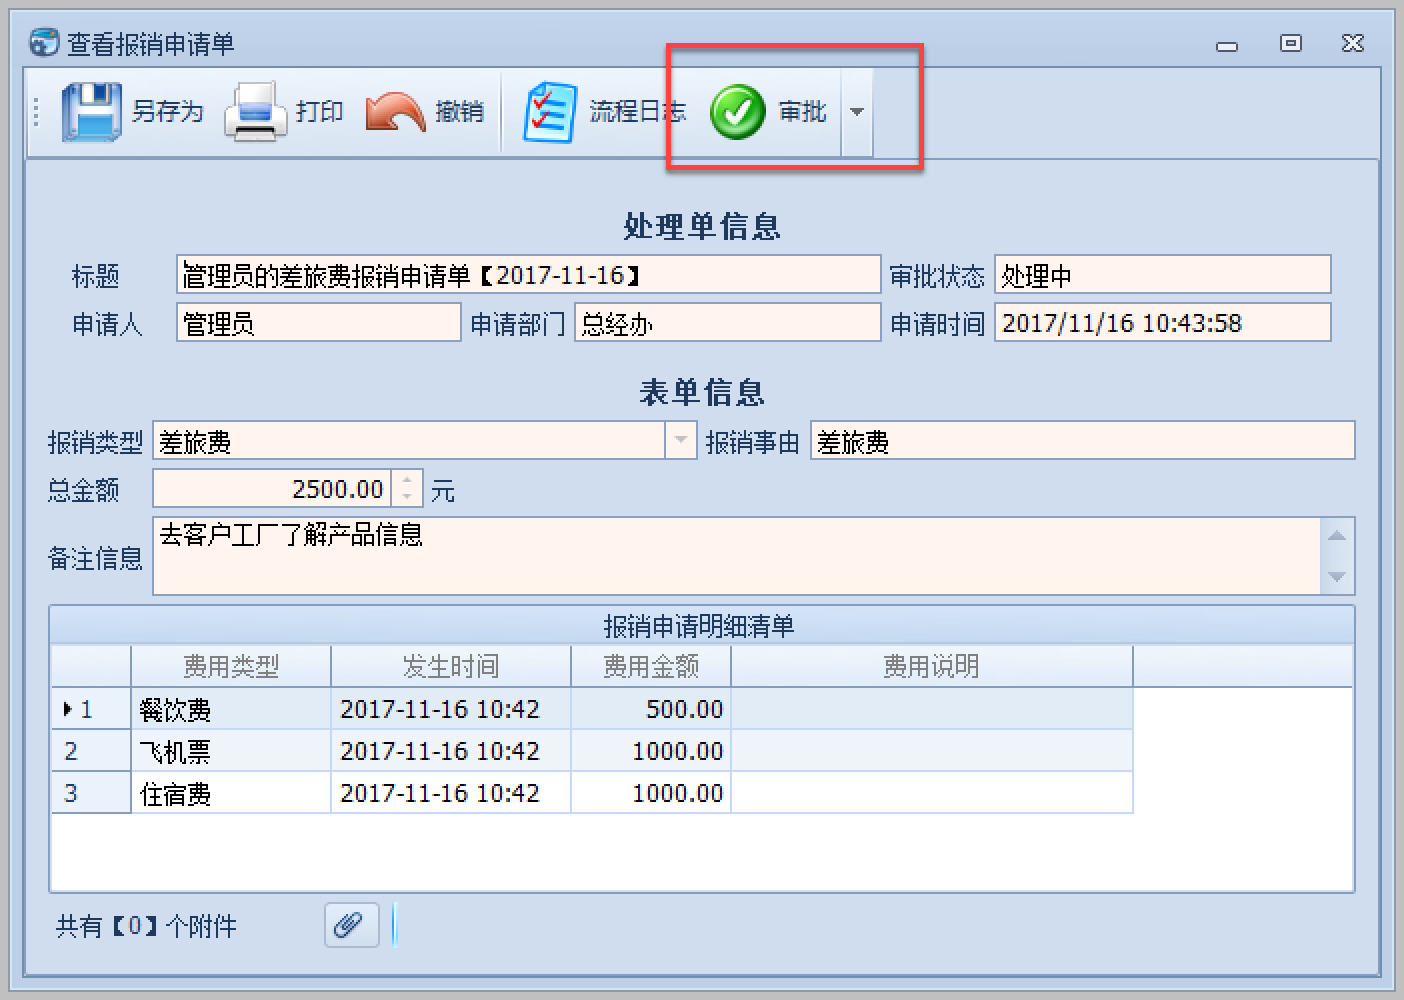Click the expense type (费用类型) column header
This screenshot has height=1000, width=1404.
tap(230, 666)
